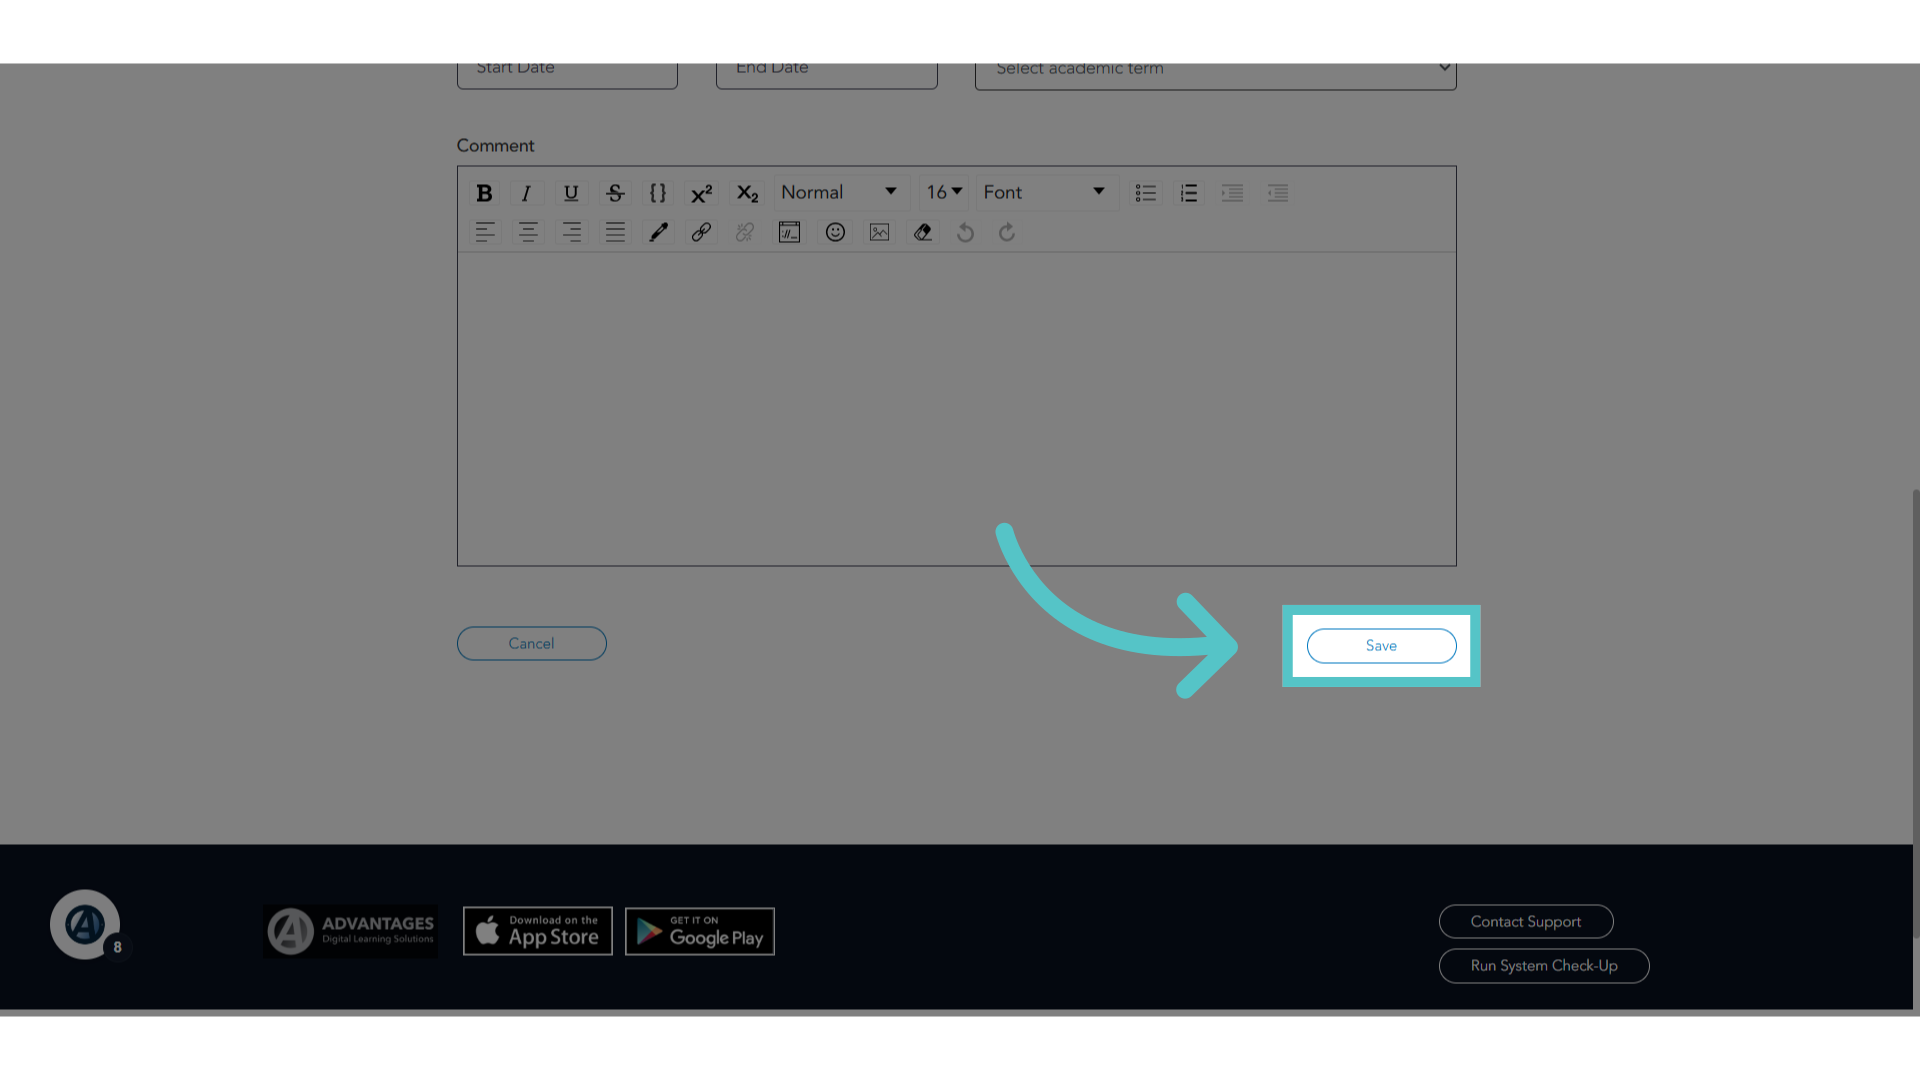
Task: Open the Get it on Google Play badge
Action: pos(700,932)
